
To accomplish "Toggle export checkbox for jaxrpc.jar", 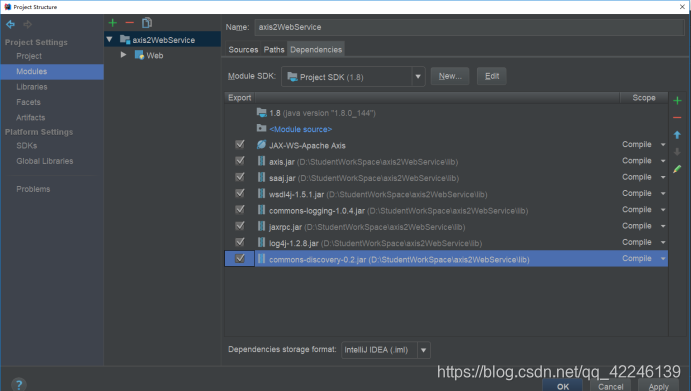I will coord(240,226).
